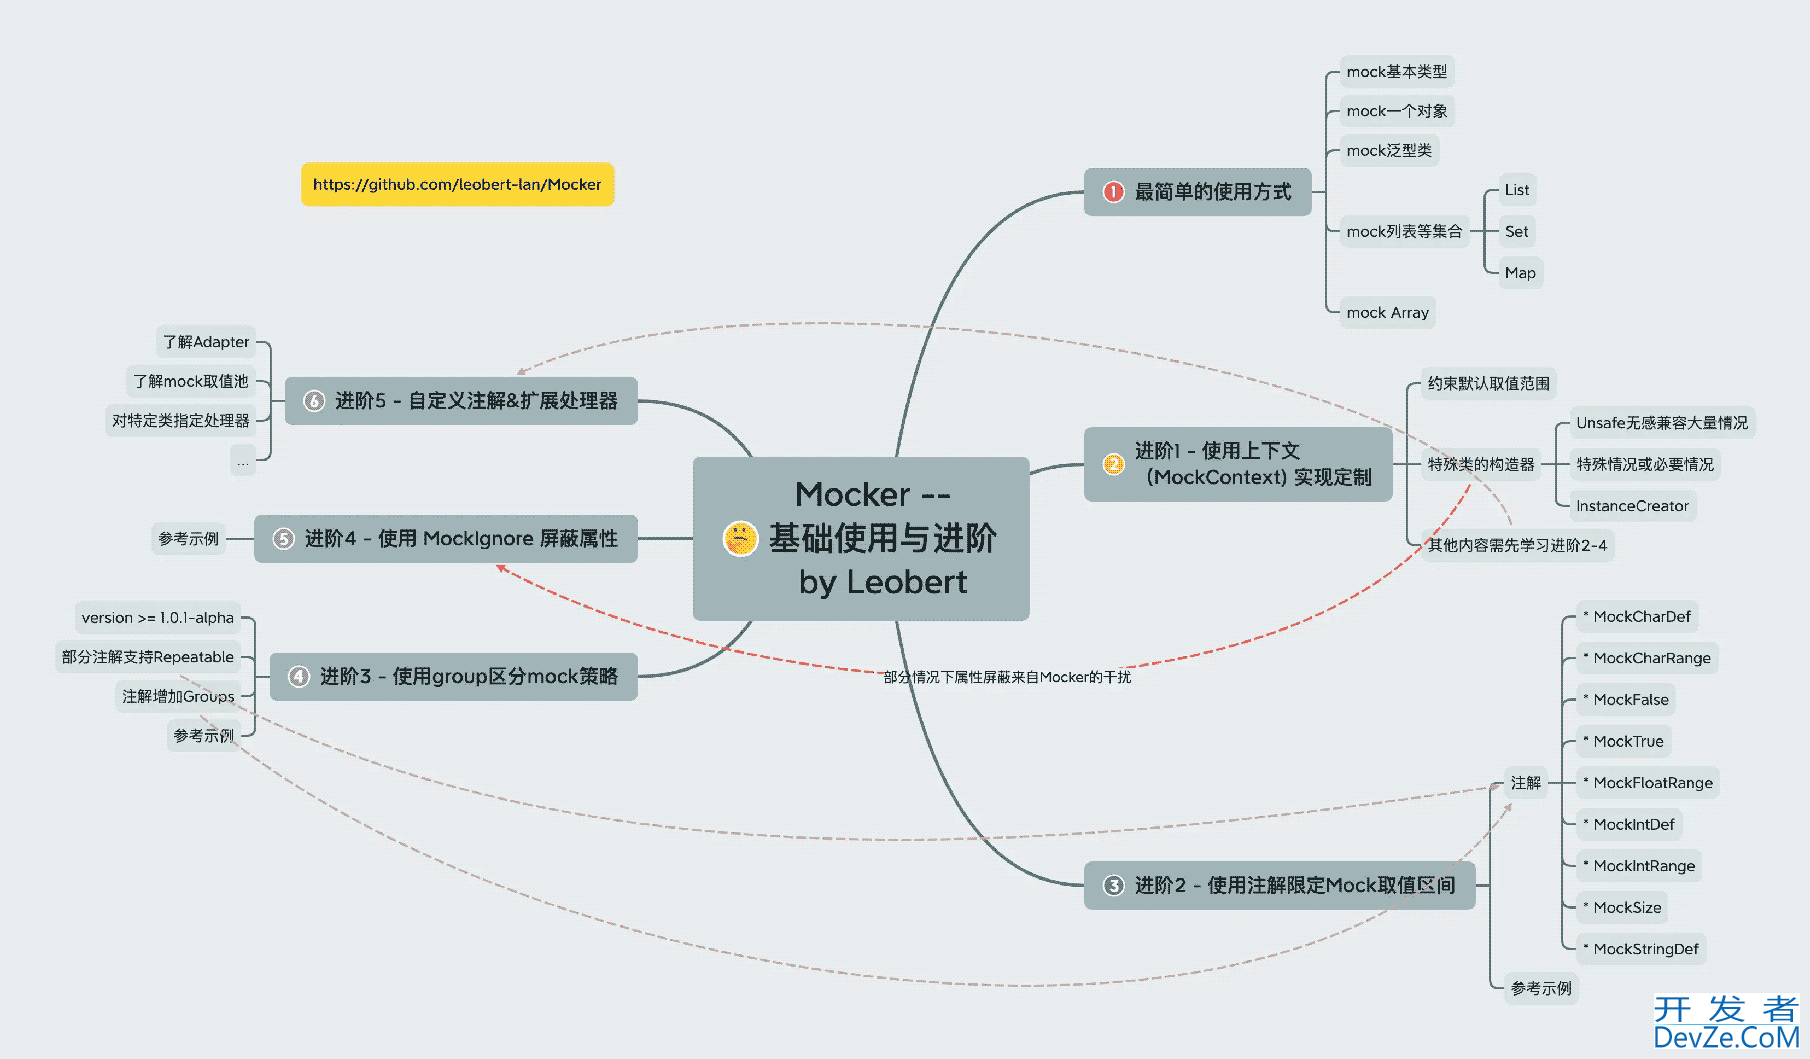1810x1059 pixels.
Task: Select the 约束默认取值范围 node
Action: (x=1489, y=383)
